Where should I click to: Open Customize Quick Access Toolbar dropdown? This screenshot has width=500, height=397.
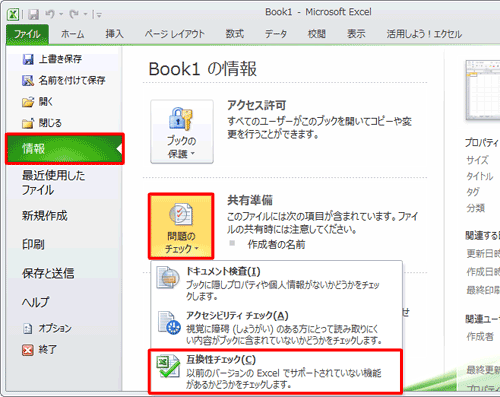click(x=98, y=14)
